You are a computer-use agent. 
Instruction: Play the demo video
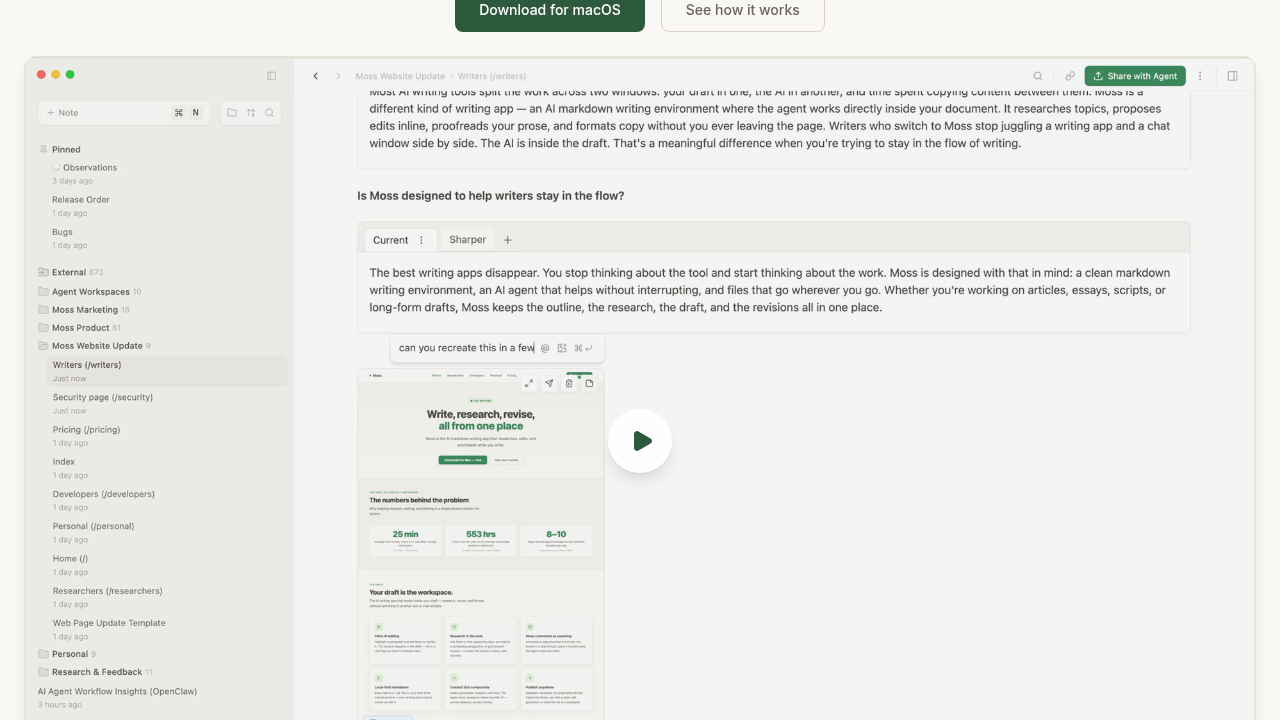click(x=640, y=441)
